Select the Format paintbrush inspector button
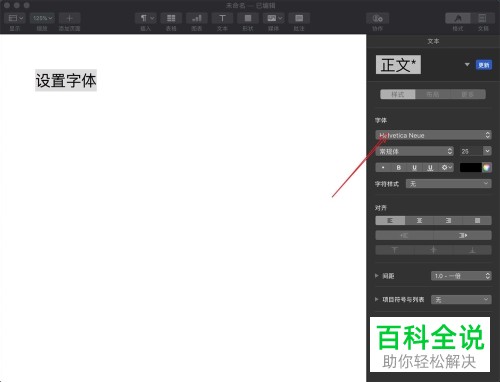Screen dimensions: 500x382 [x=458, y=18]
